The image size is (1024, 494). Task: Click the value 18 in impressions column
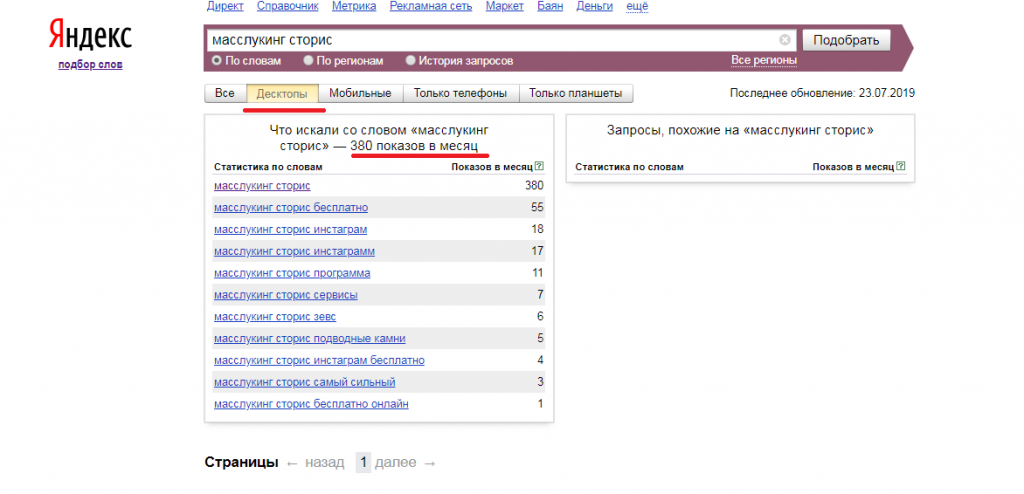537,229
